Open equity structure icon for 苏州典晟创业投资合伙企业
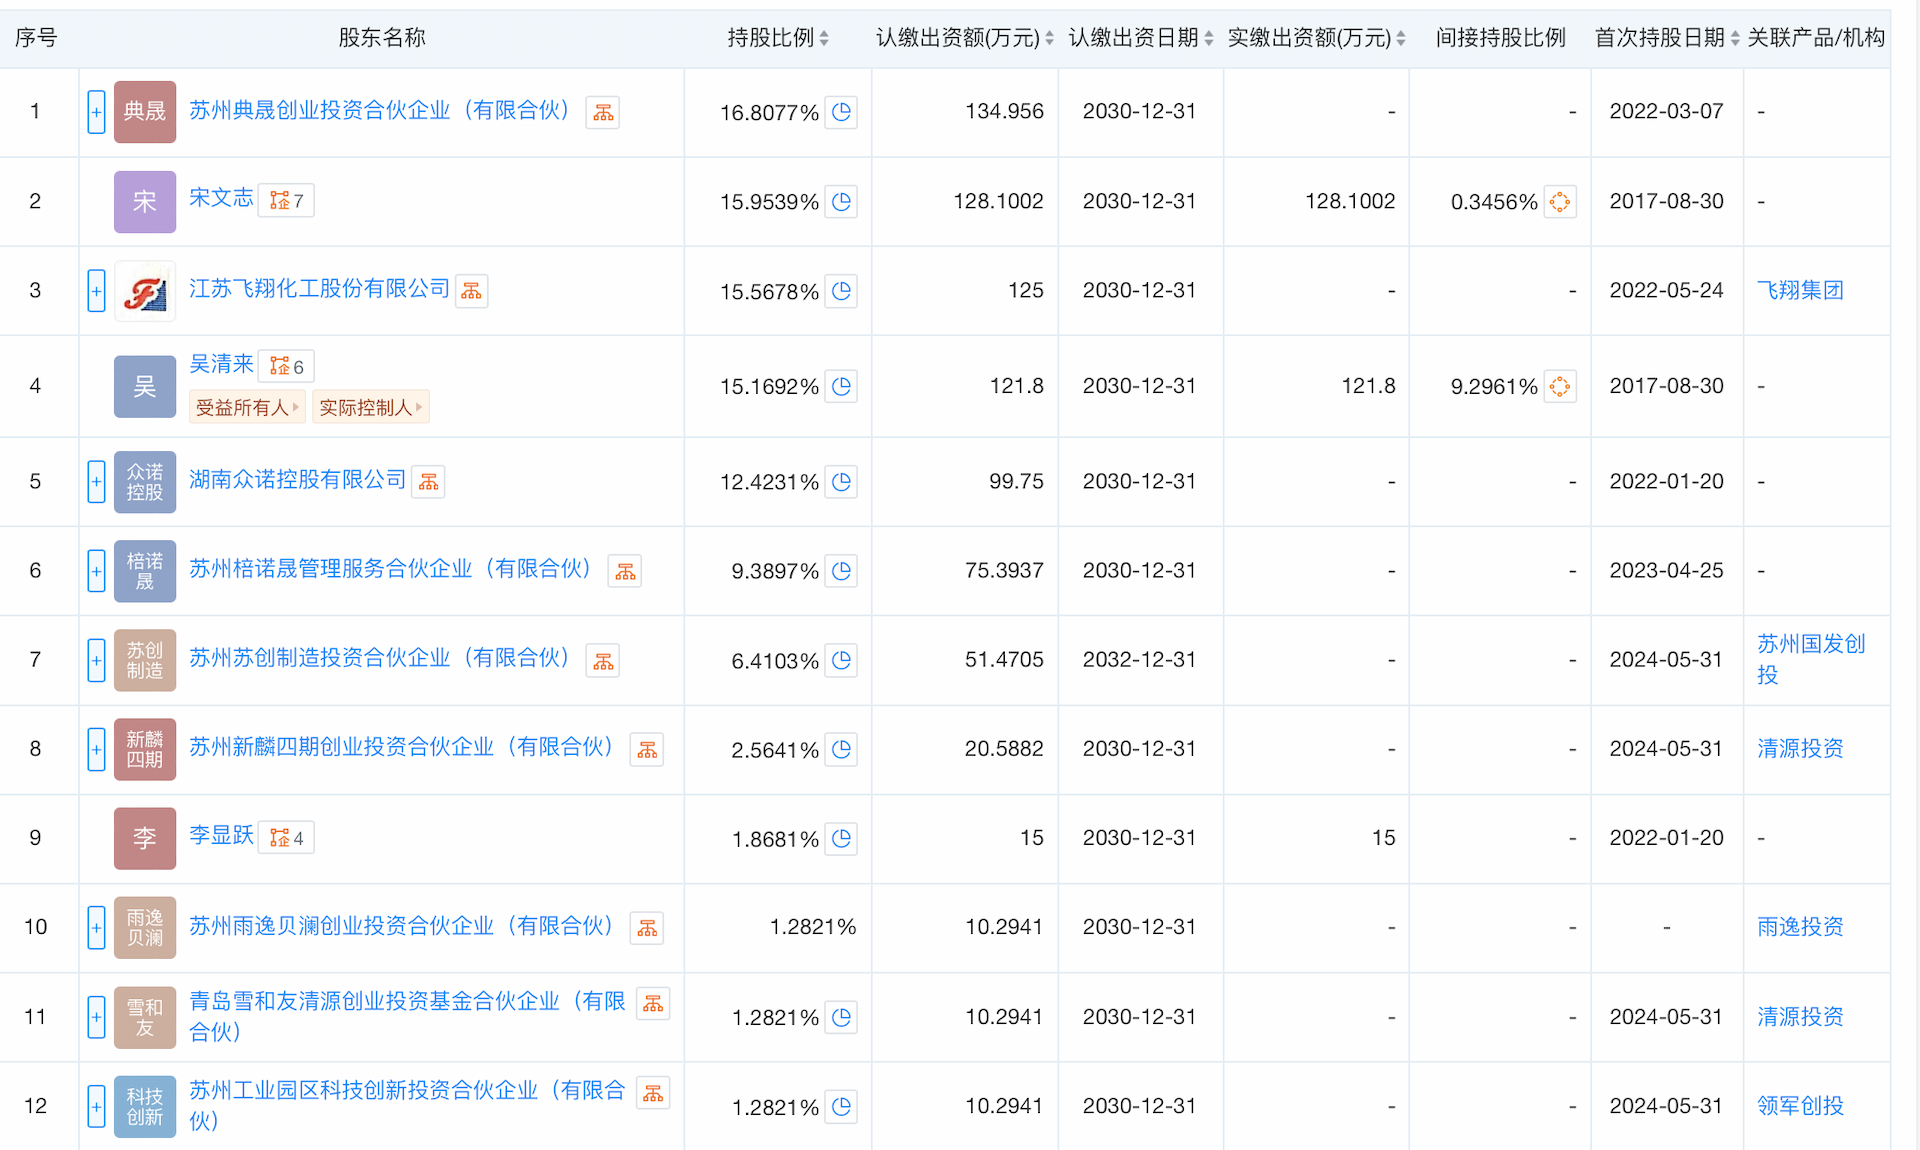This screenshot has width=1920, height=1150. [602, 113]
